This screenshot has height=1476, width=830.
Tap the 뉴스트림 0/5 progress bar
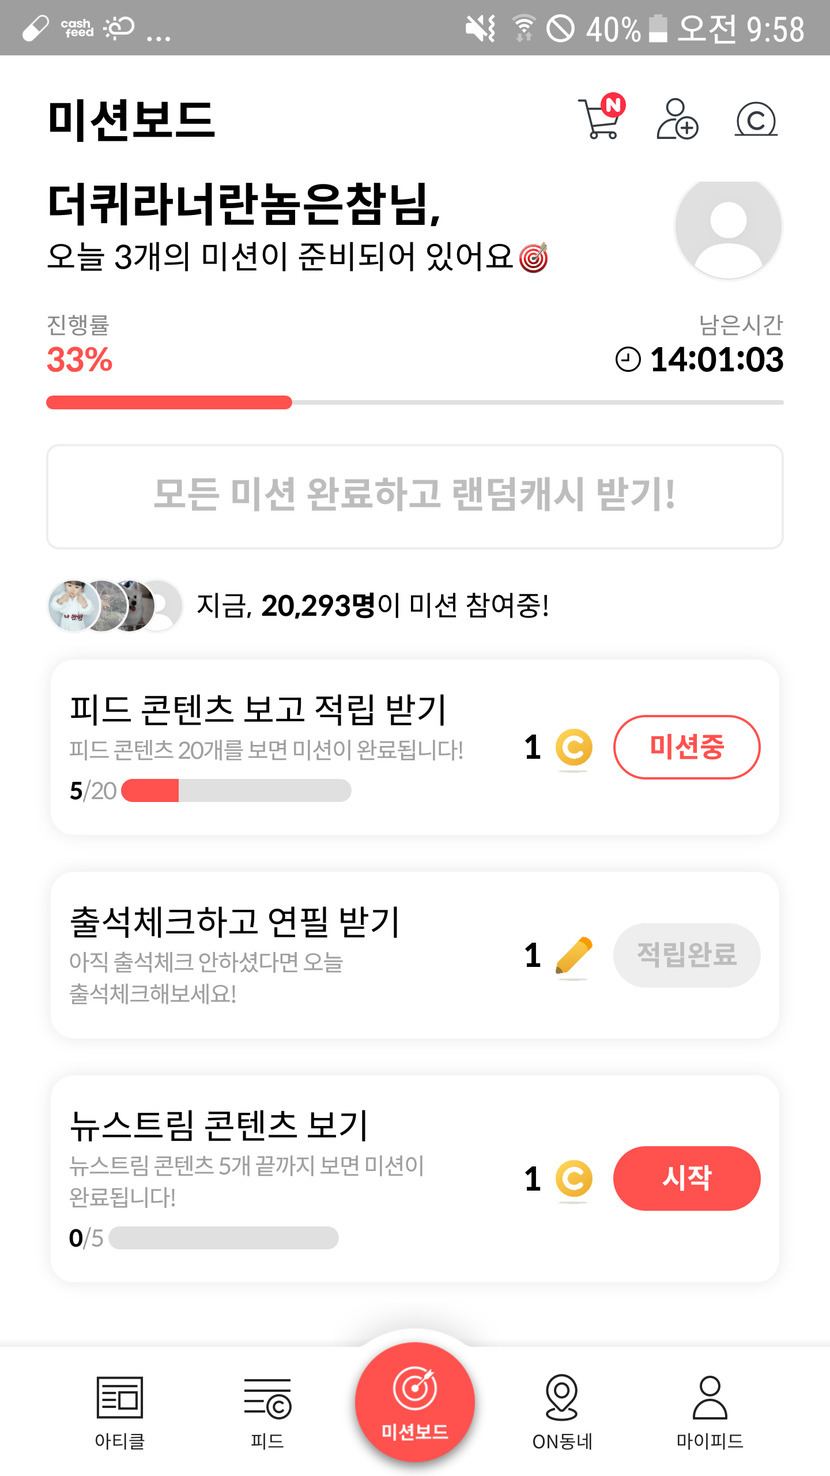(223, 1238)
